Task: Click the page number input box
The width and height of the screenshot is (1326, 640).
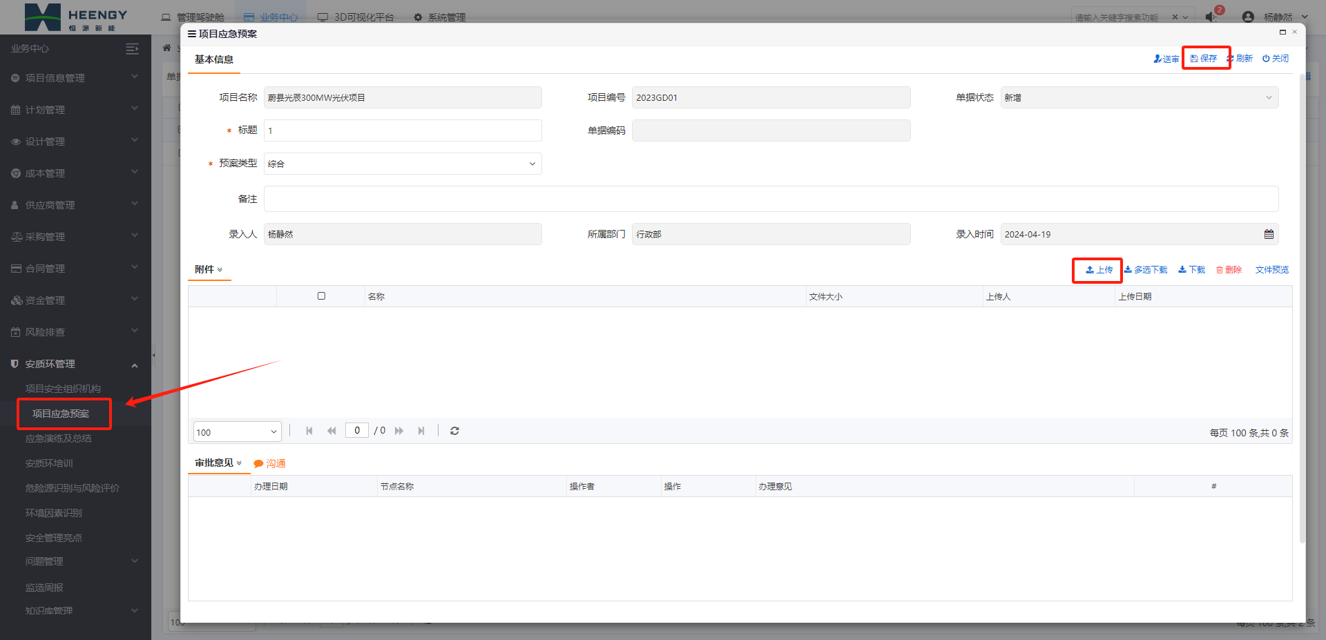Action: pyautogui.click(x=357, y=430)
